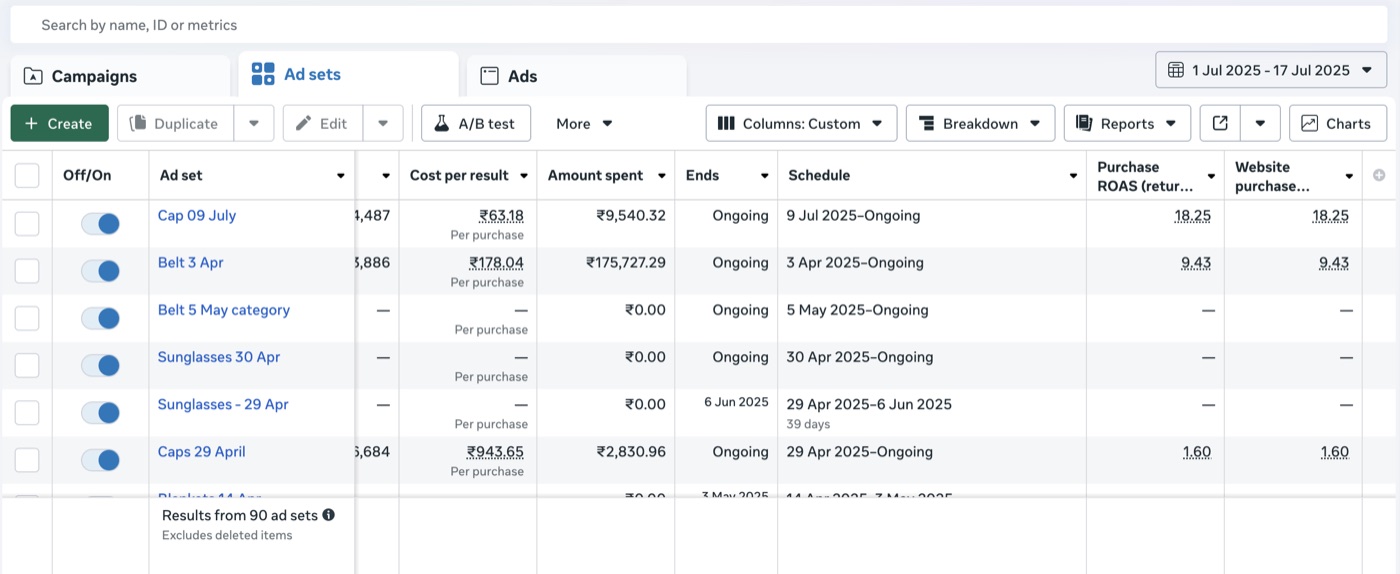Add a column with the plus icon
Image resolution: width=1400 pixels, height=574 pixels.
[x=1380, y=175]
